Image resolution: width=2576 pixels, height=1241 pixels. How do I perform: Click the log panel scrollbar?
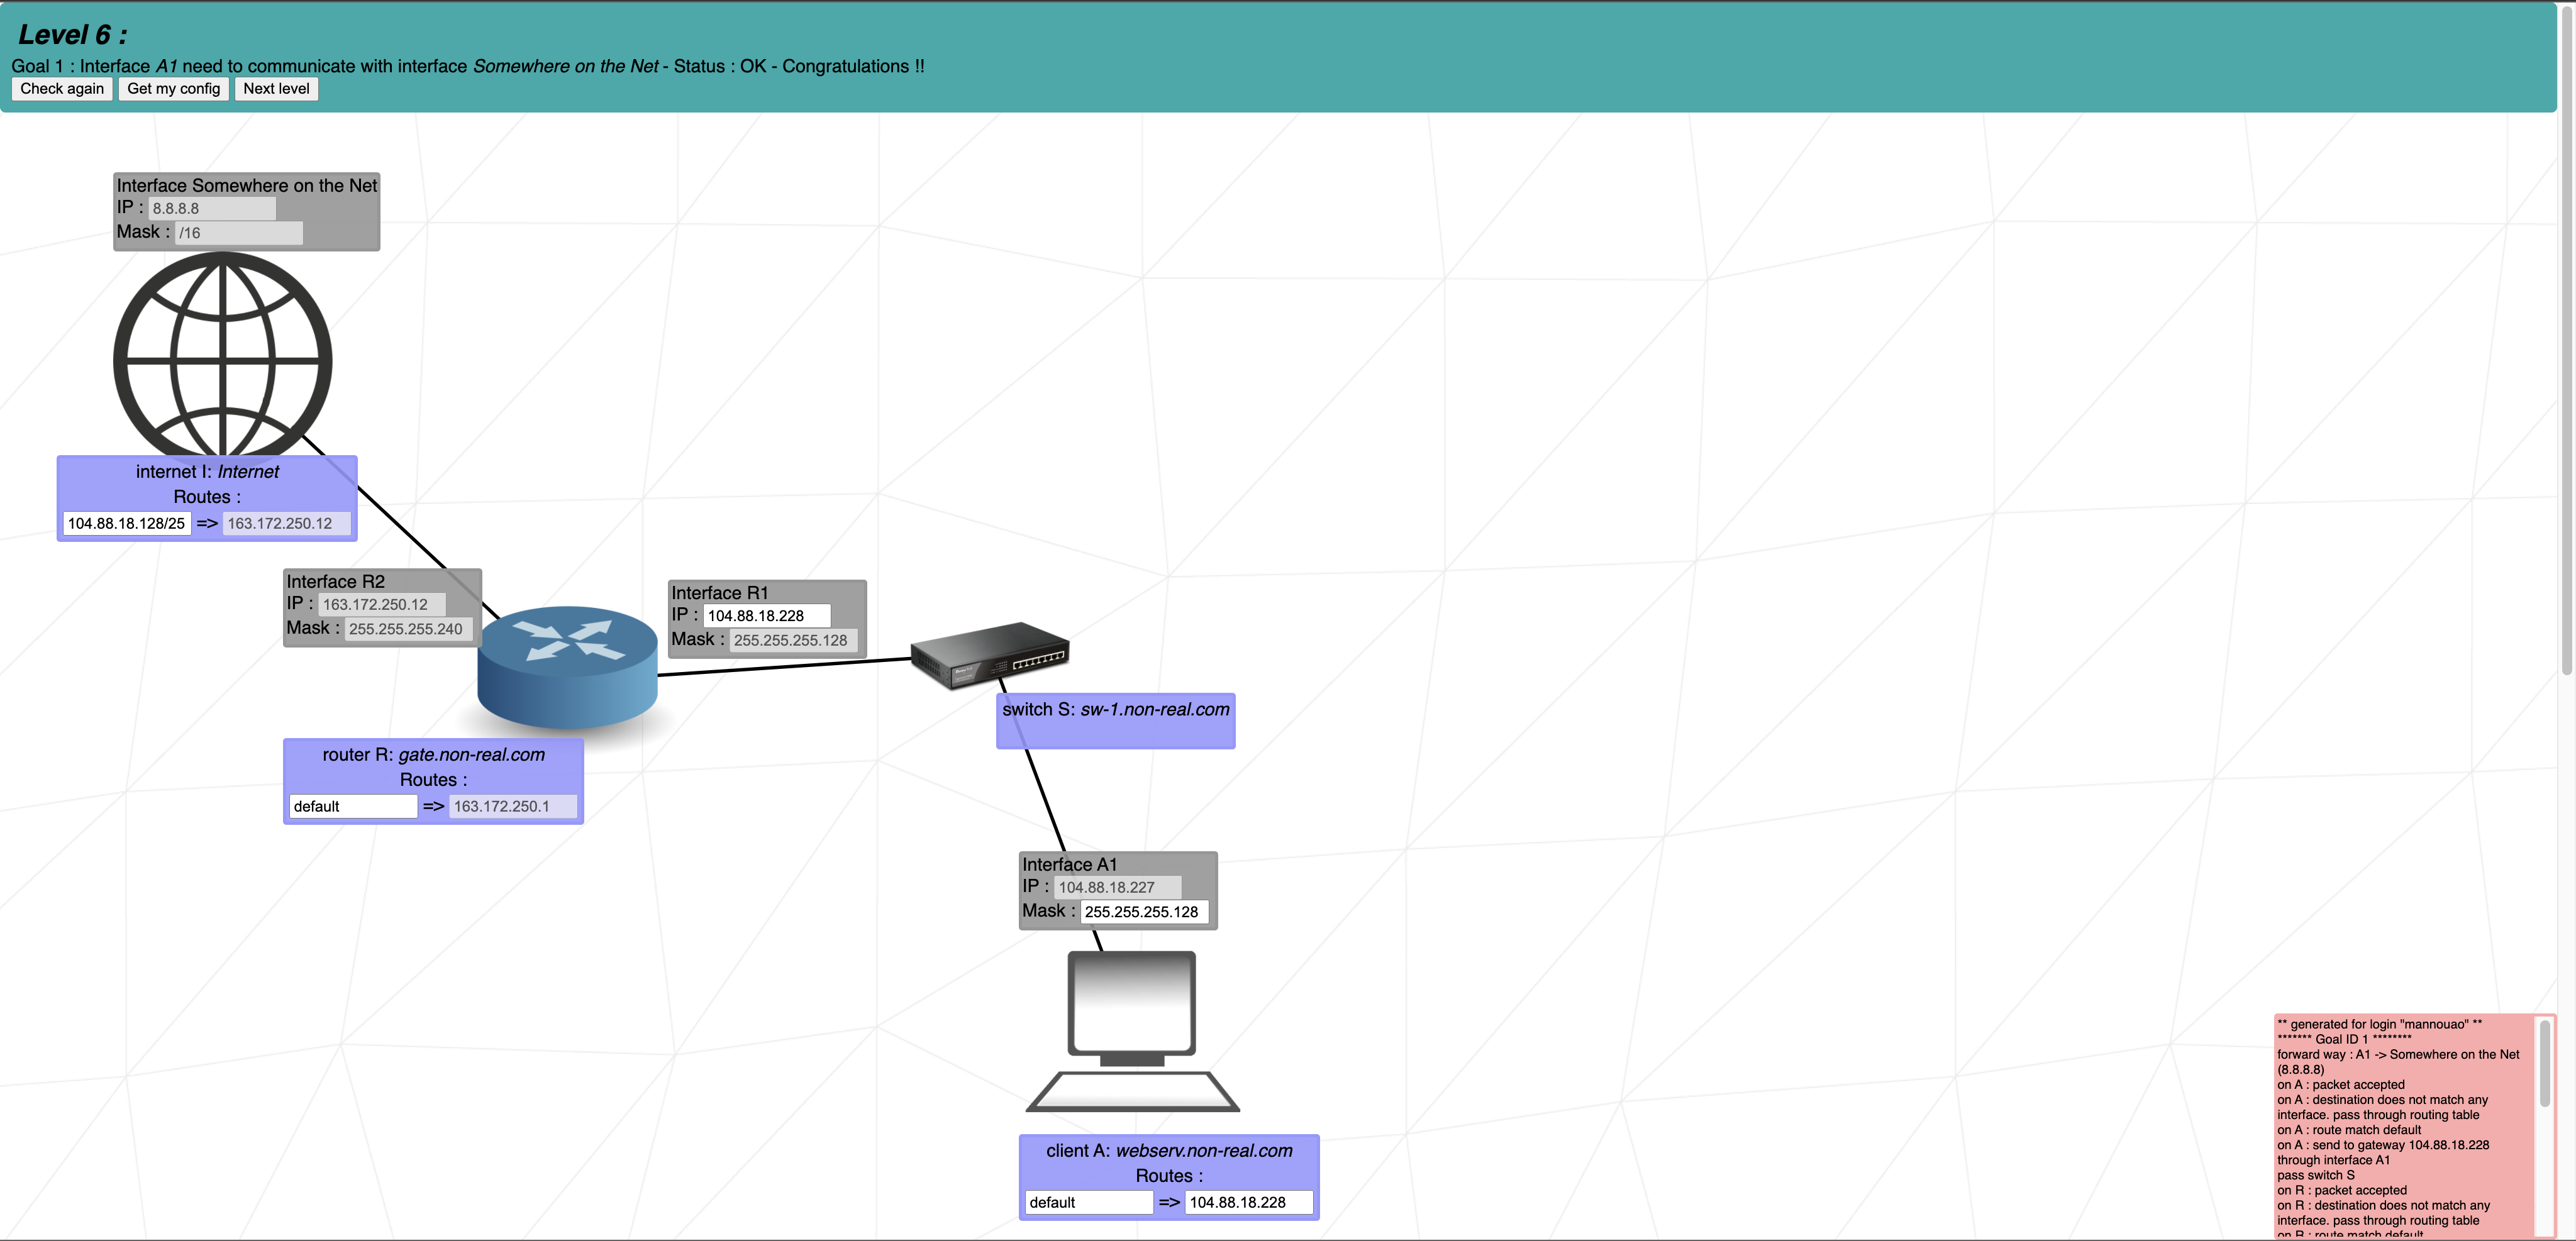click(x=2544, y=1065)
